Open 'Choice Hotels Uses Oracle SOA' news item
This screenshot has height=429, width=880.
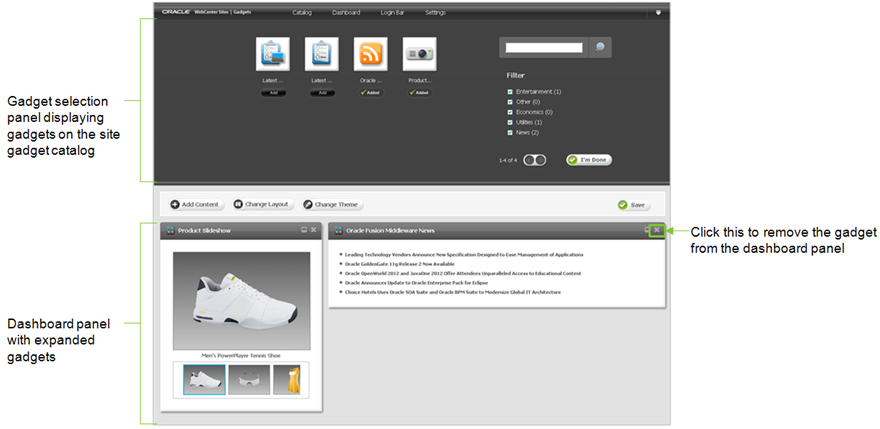point(453,293)
